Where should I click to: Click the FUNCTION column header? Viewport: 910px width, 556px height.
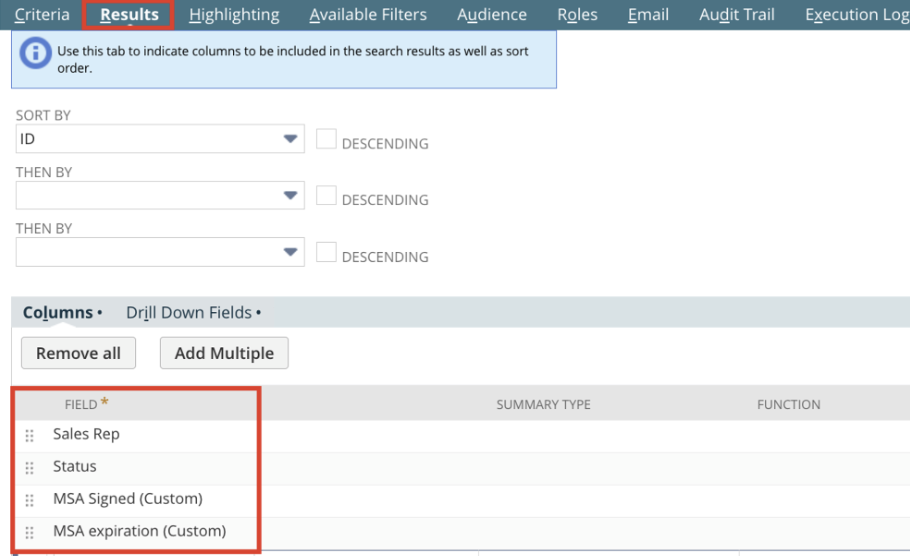(789, 405)
